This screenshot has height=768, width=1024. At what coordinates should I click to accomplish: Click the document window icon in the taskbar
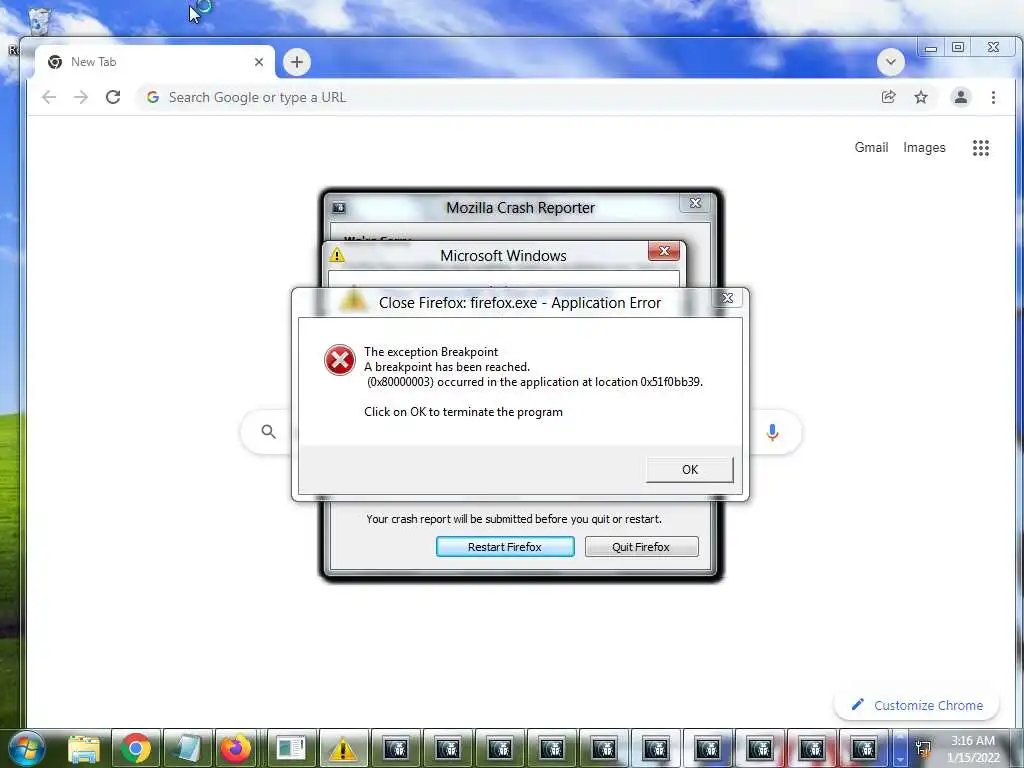tap(291, 748)
